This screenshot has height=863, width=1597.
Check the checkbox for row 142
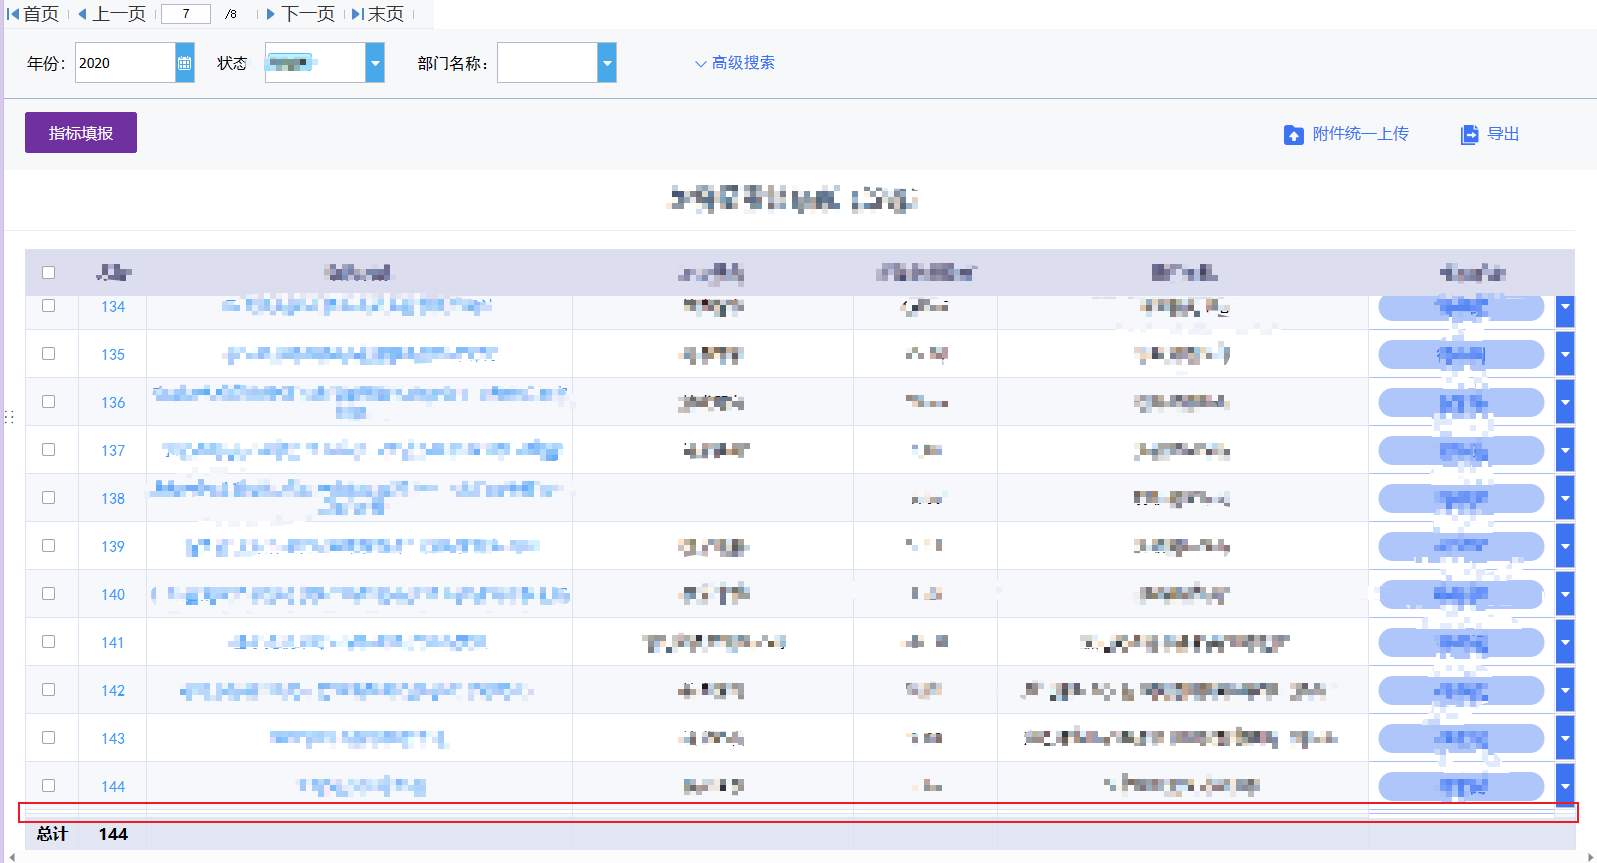[48, 690]
